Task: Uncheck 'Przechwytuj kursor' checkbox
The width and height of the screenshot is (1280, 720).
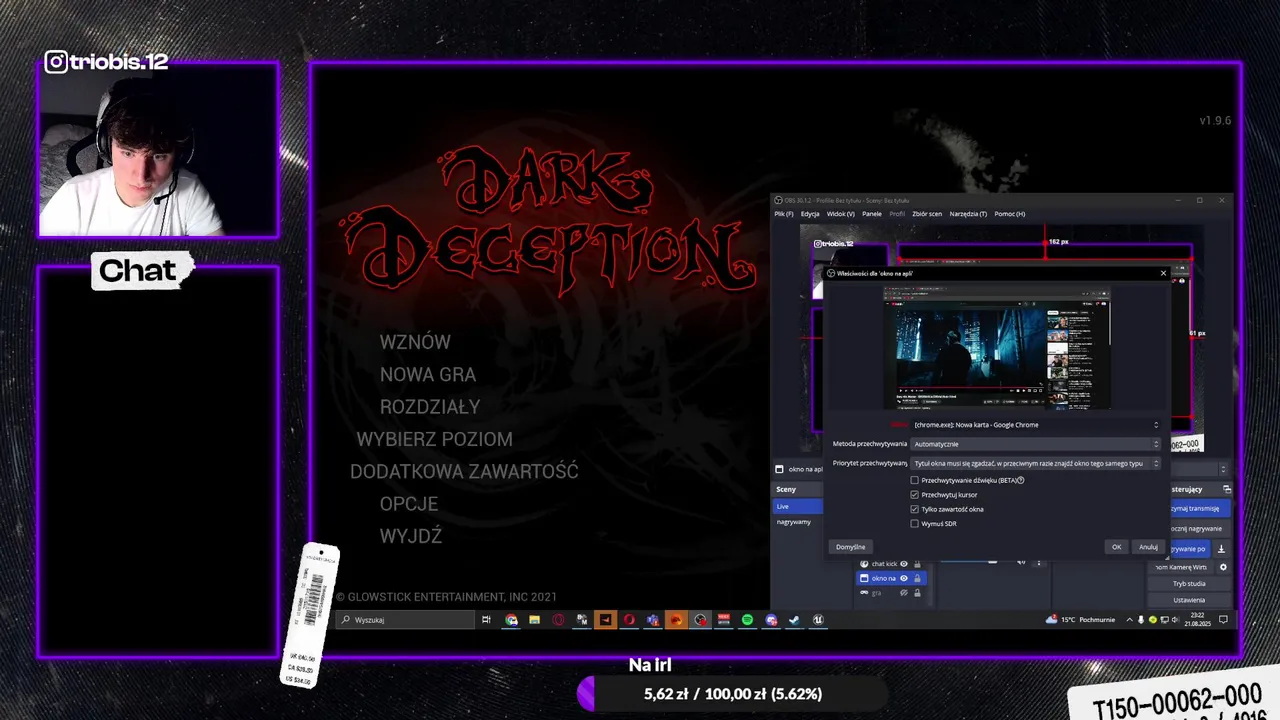Action: (x=914, y=494)
